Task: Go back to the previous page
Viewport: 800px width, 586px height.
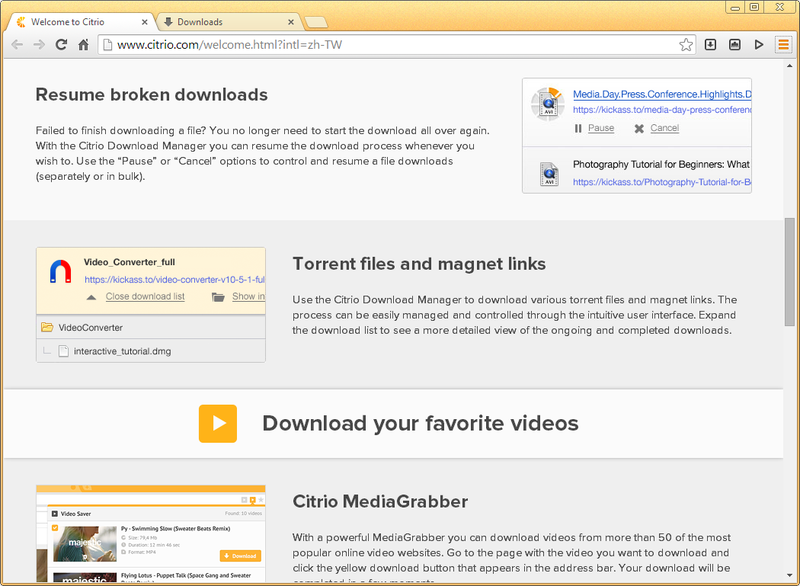Action: 17,45
